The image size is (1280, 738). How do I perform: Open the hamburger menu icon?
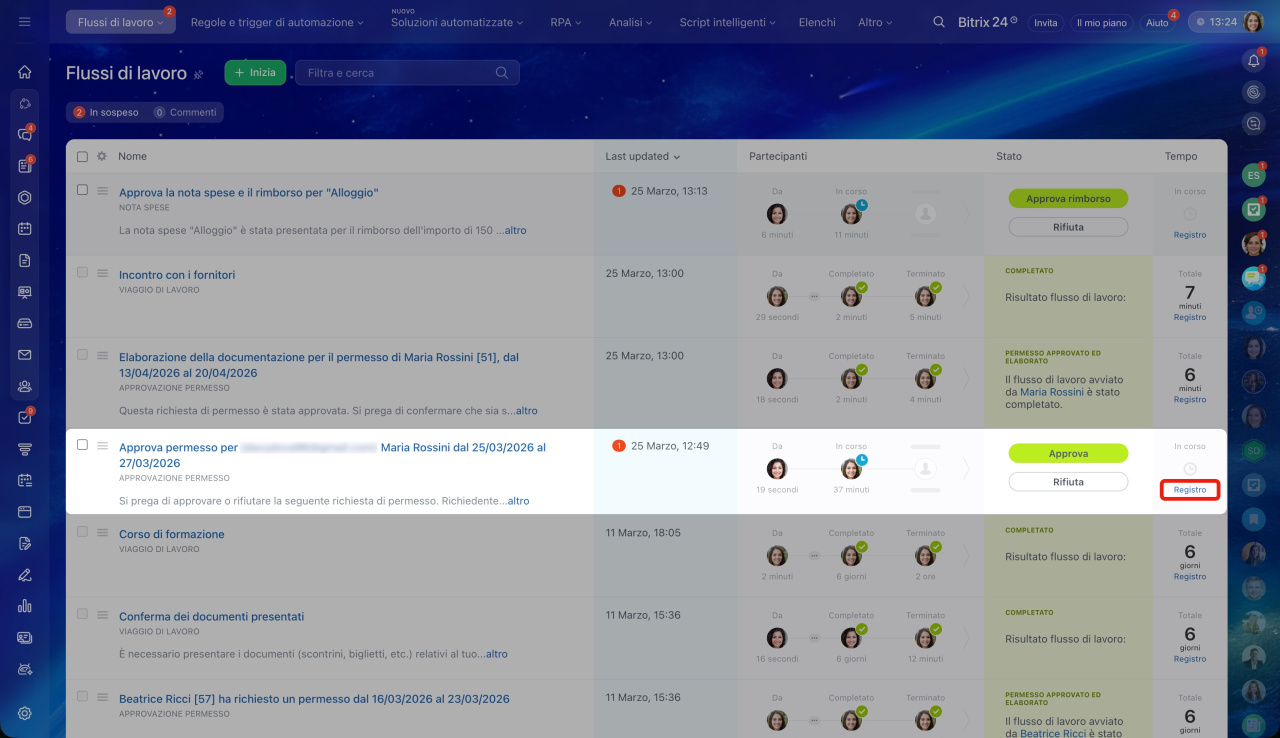25,22
